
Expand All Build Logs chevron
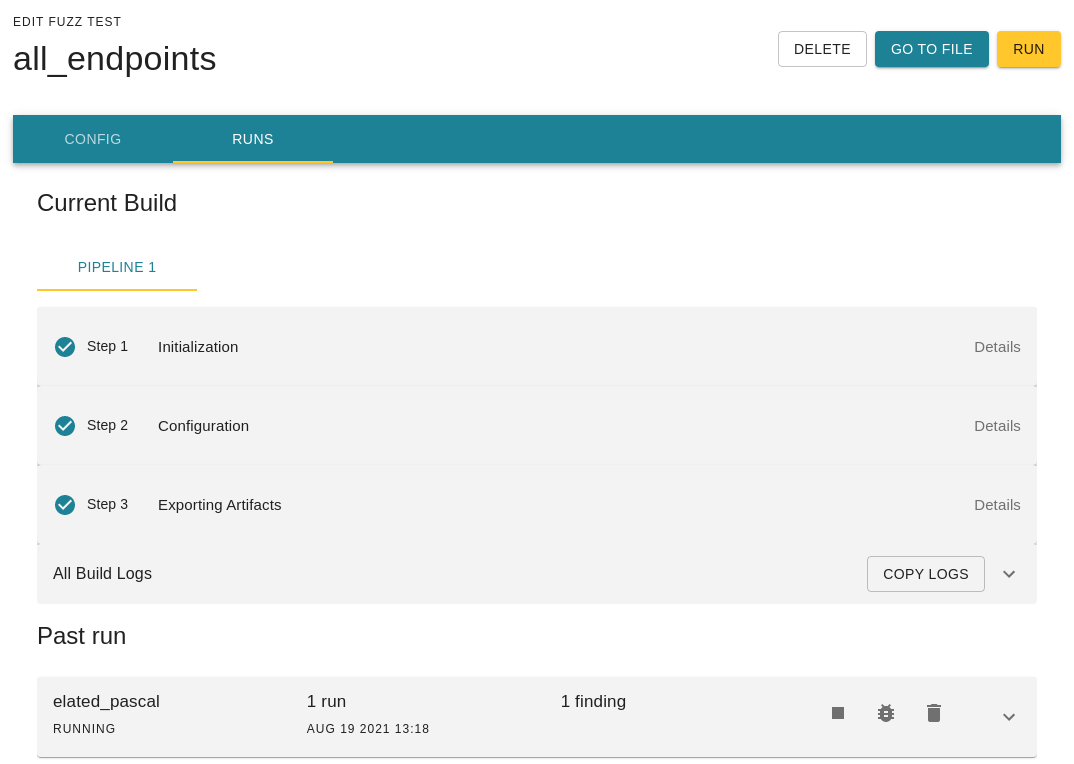(1009, 574)
